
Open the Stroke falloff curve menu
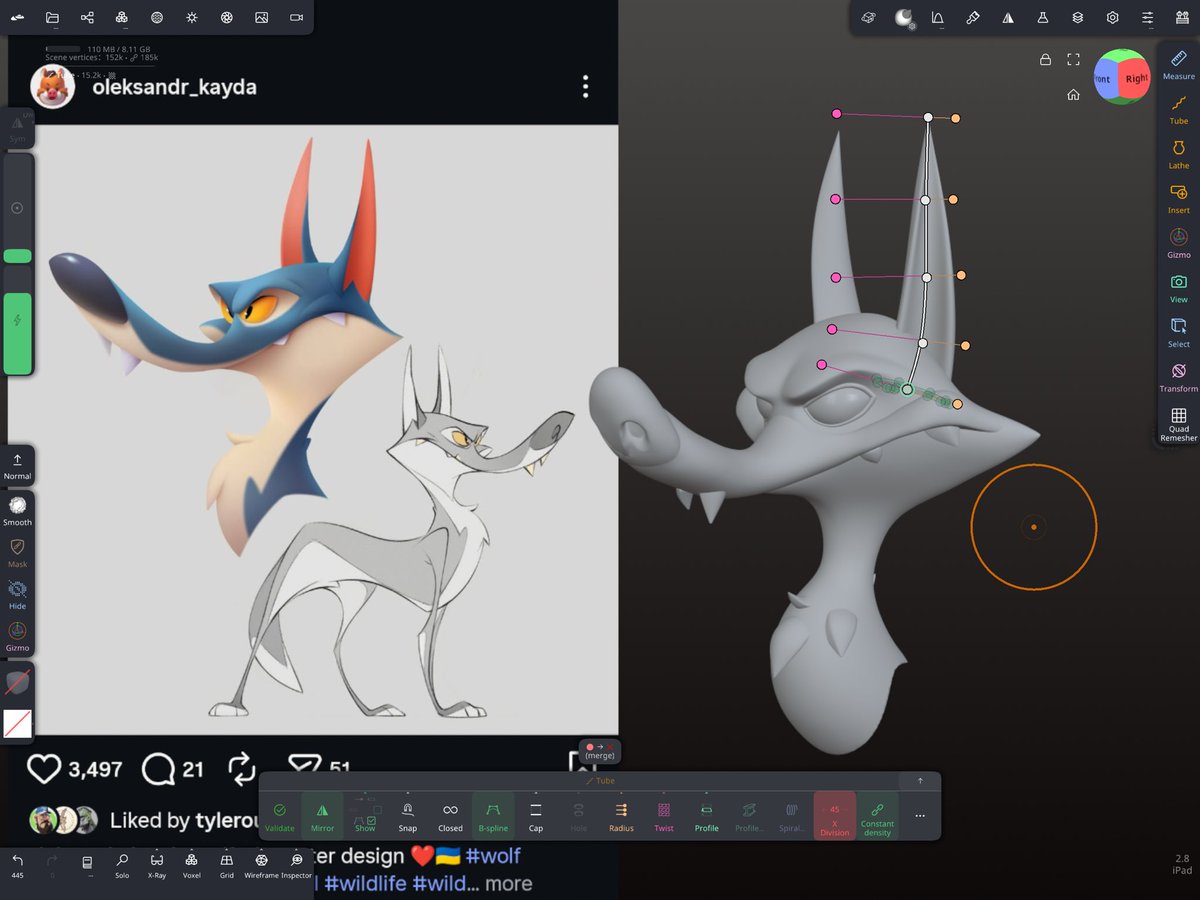[x=938, y=18]
